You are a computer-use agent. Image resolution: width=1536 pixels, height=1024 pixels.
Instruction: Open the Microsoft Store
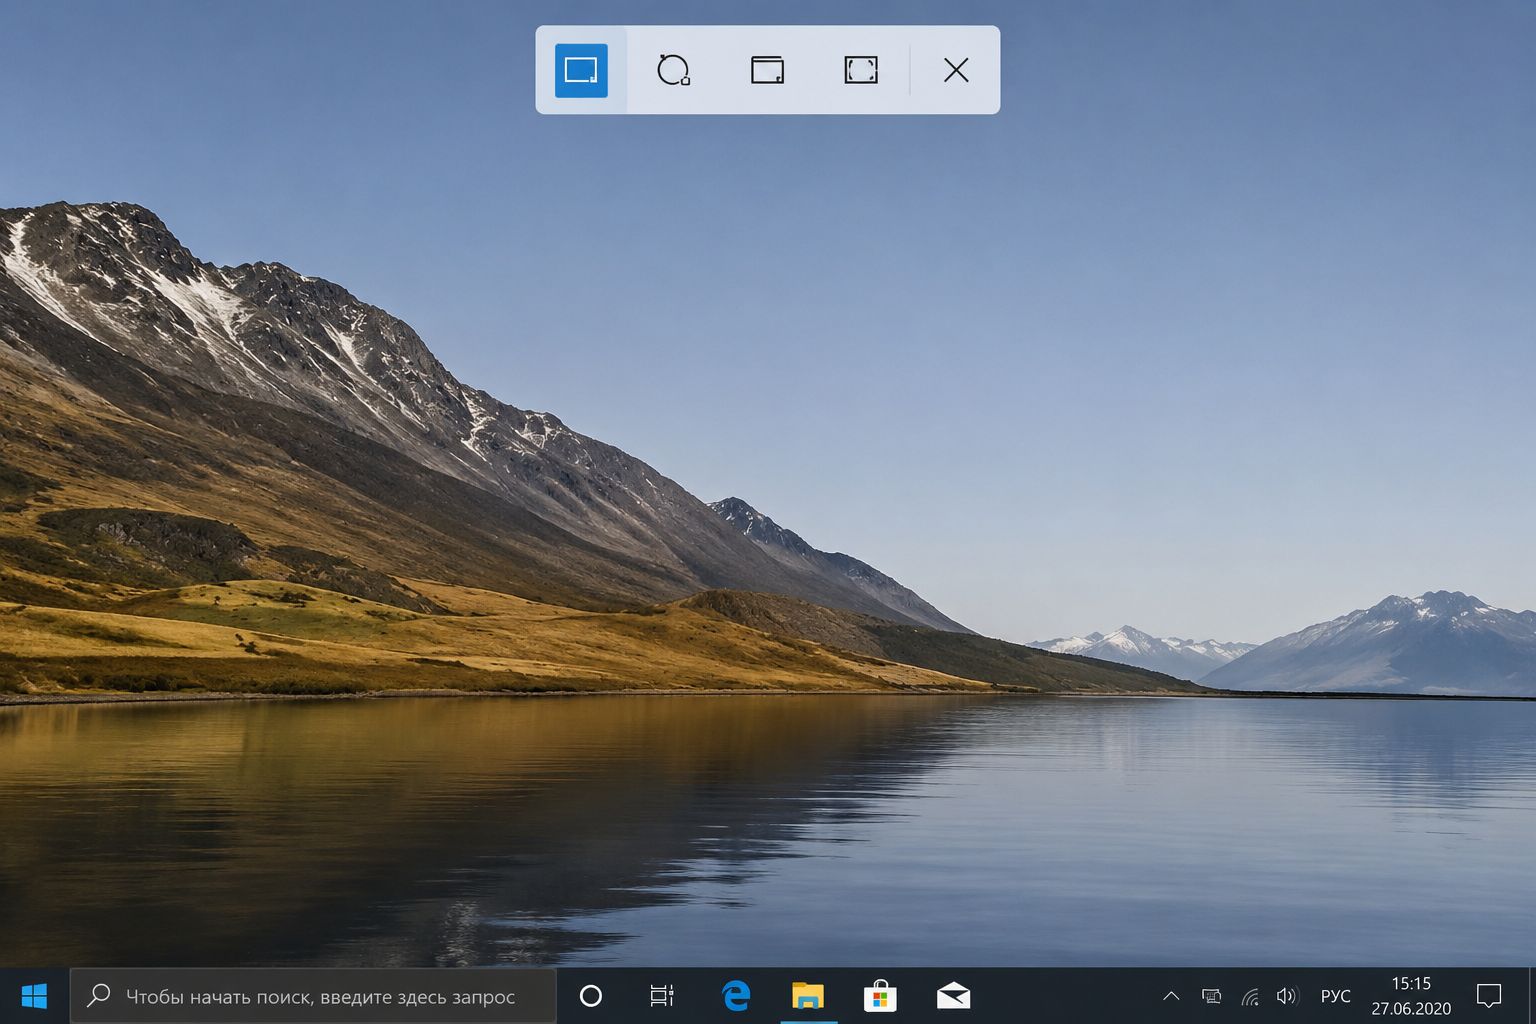click(880, 996)
